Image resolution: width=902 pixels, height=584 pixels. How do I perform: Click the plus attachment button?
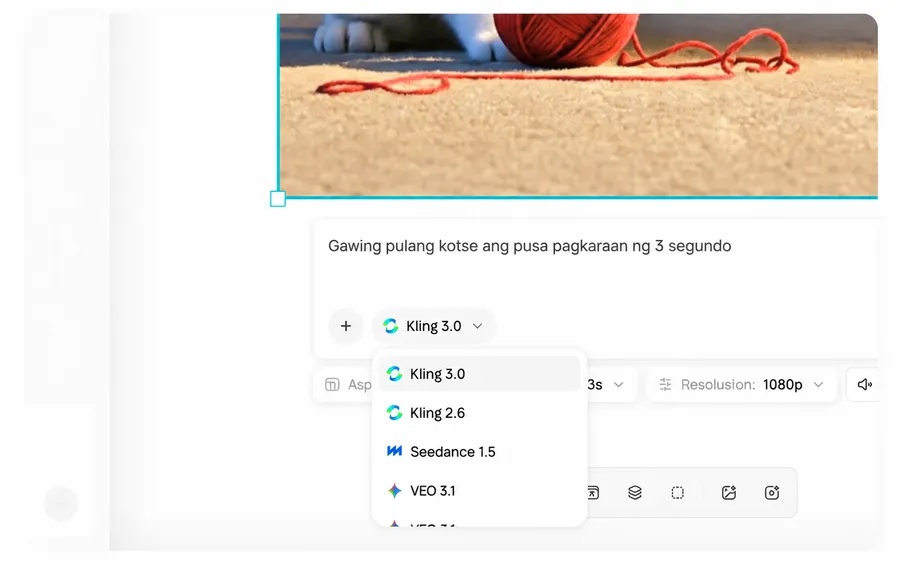[x=346, y=326]
